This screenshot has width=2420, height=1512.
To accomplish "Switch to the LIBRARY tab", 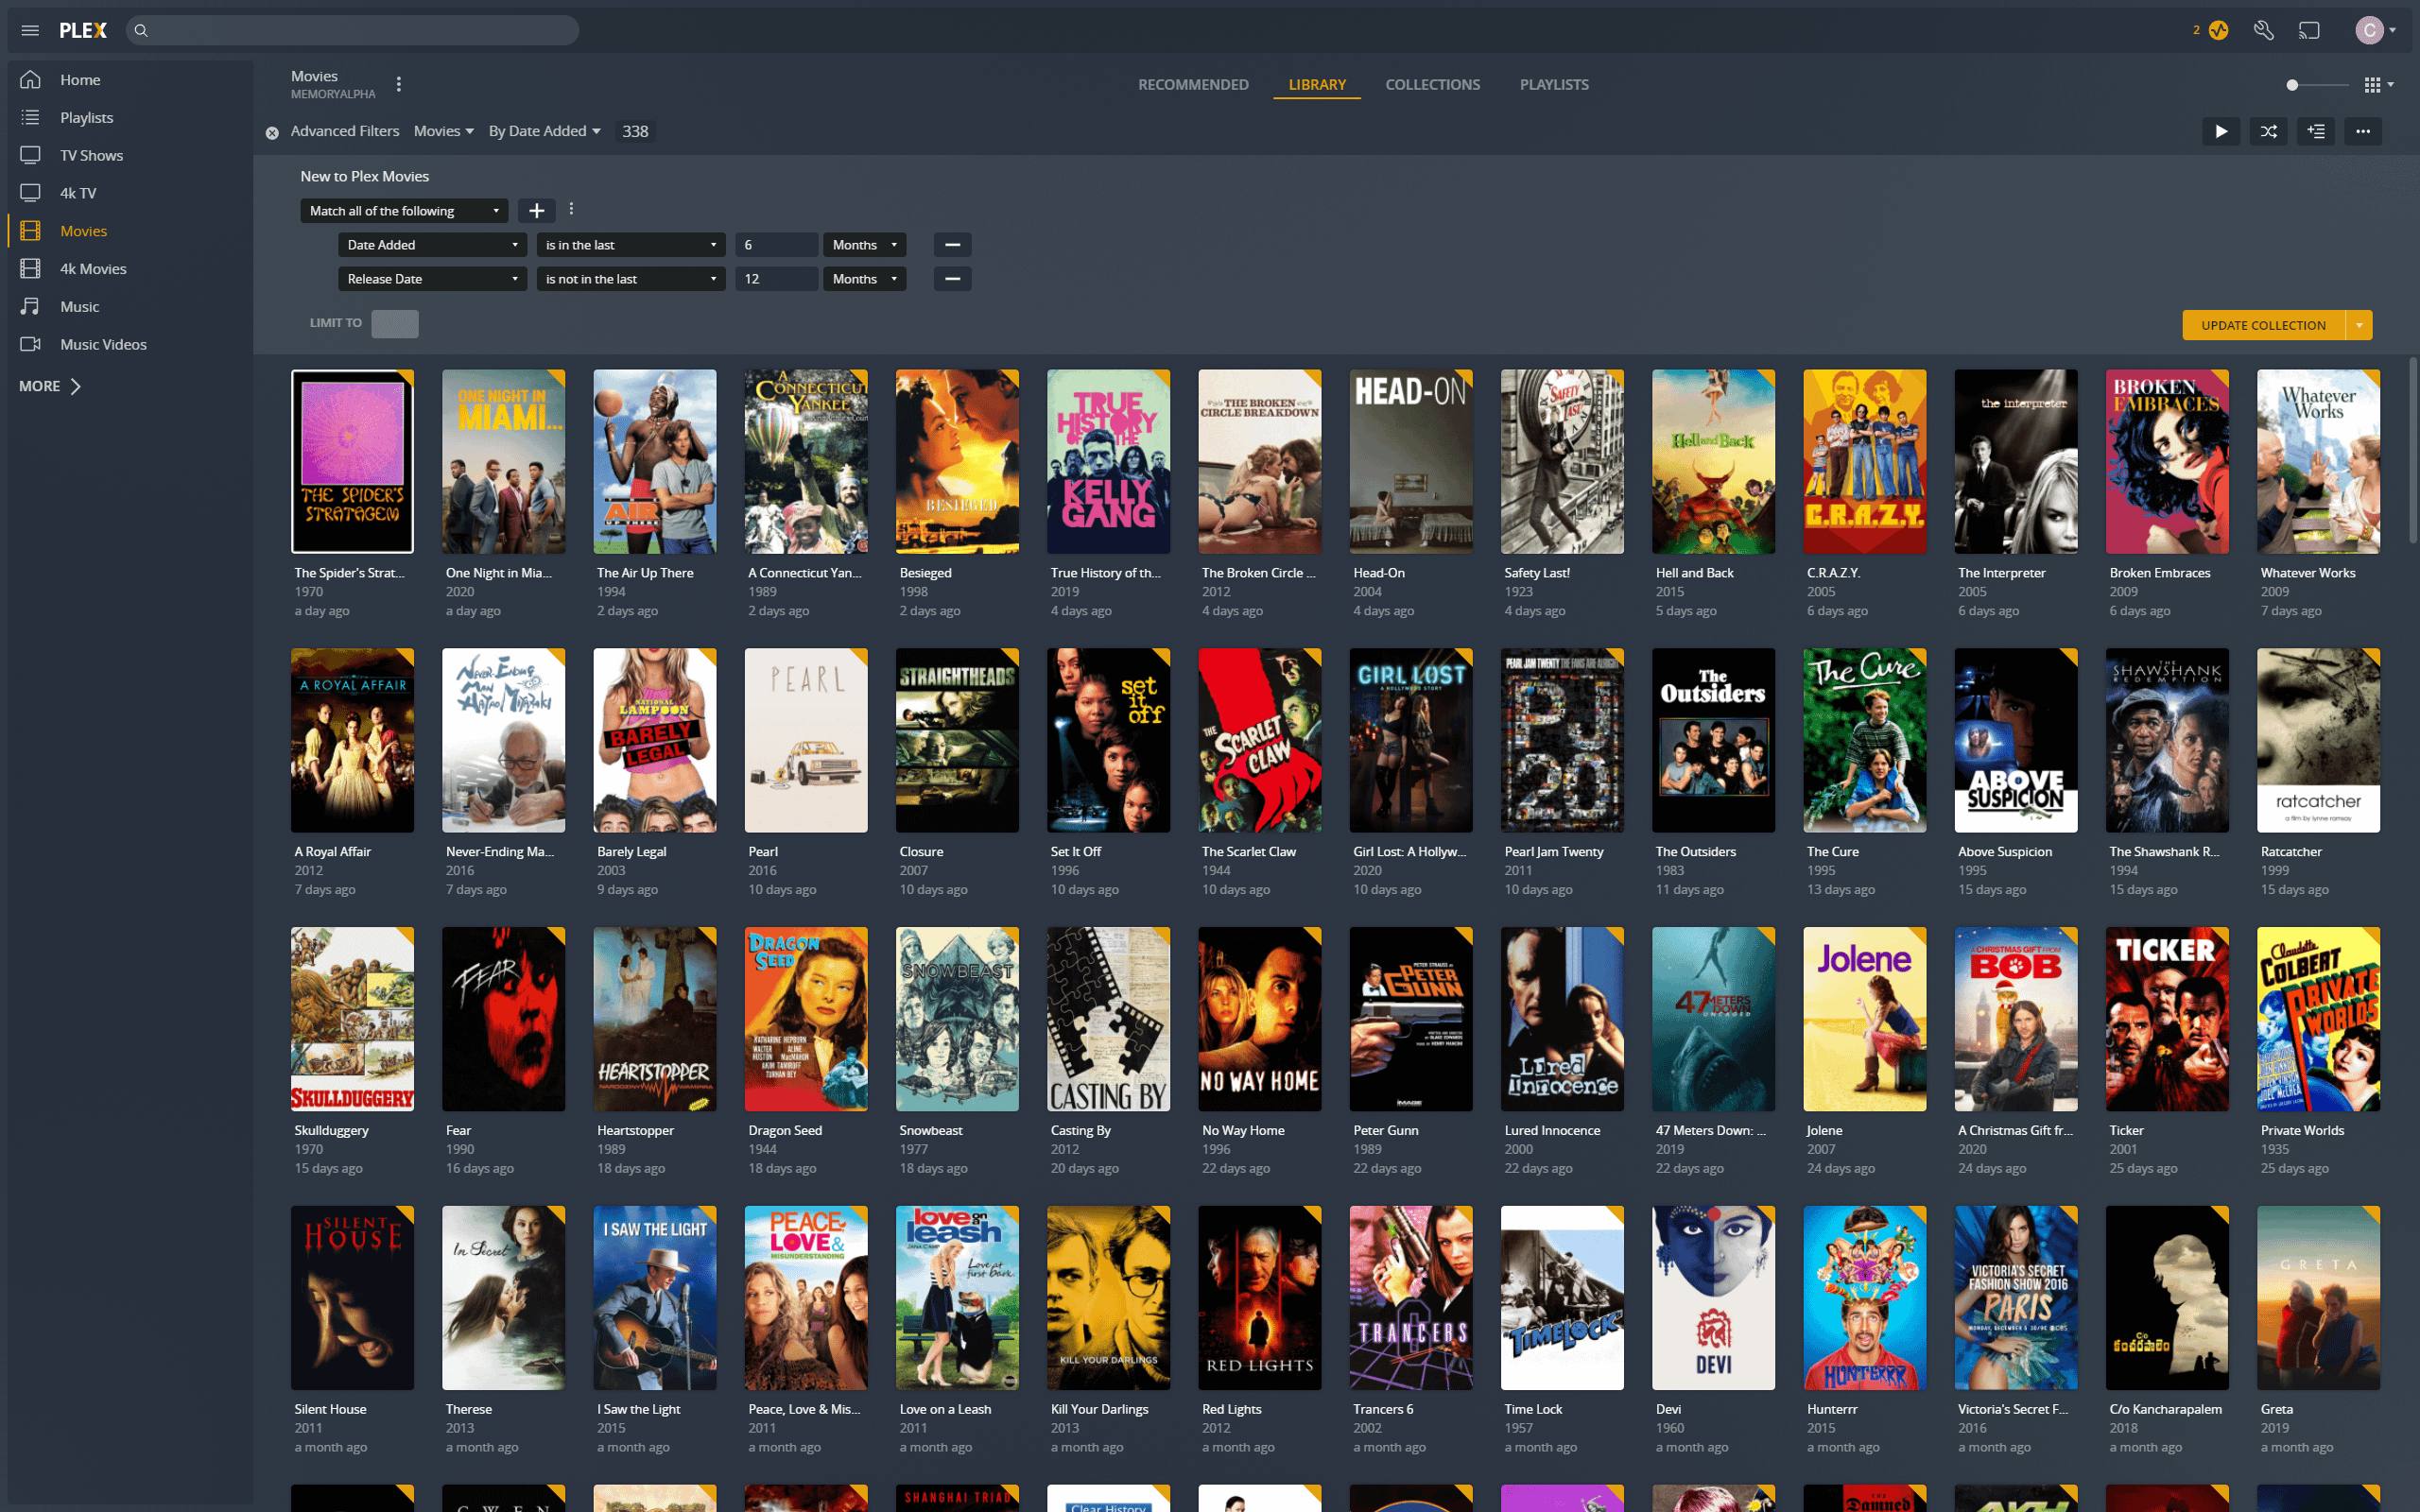I will (1317, 84).
